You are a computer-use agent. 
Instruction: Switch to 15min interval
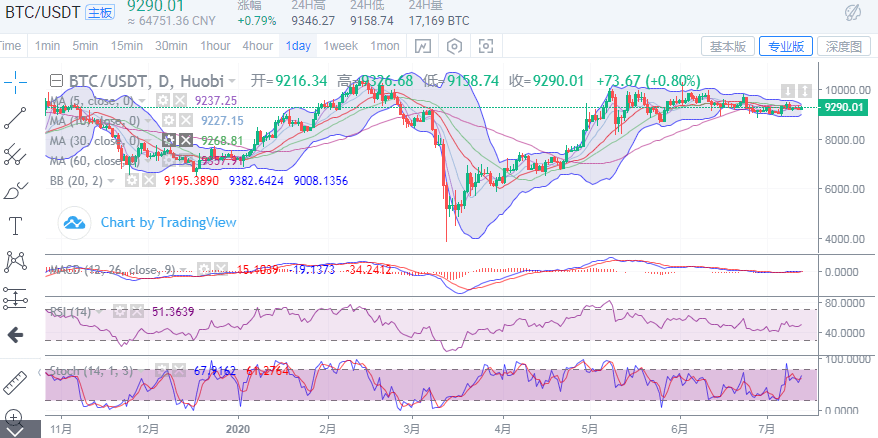pyautogui.click(x=126, y=46)
